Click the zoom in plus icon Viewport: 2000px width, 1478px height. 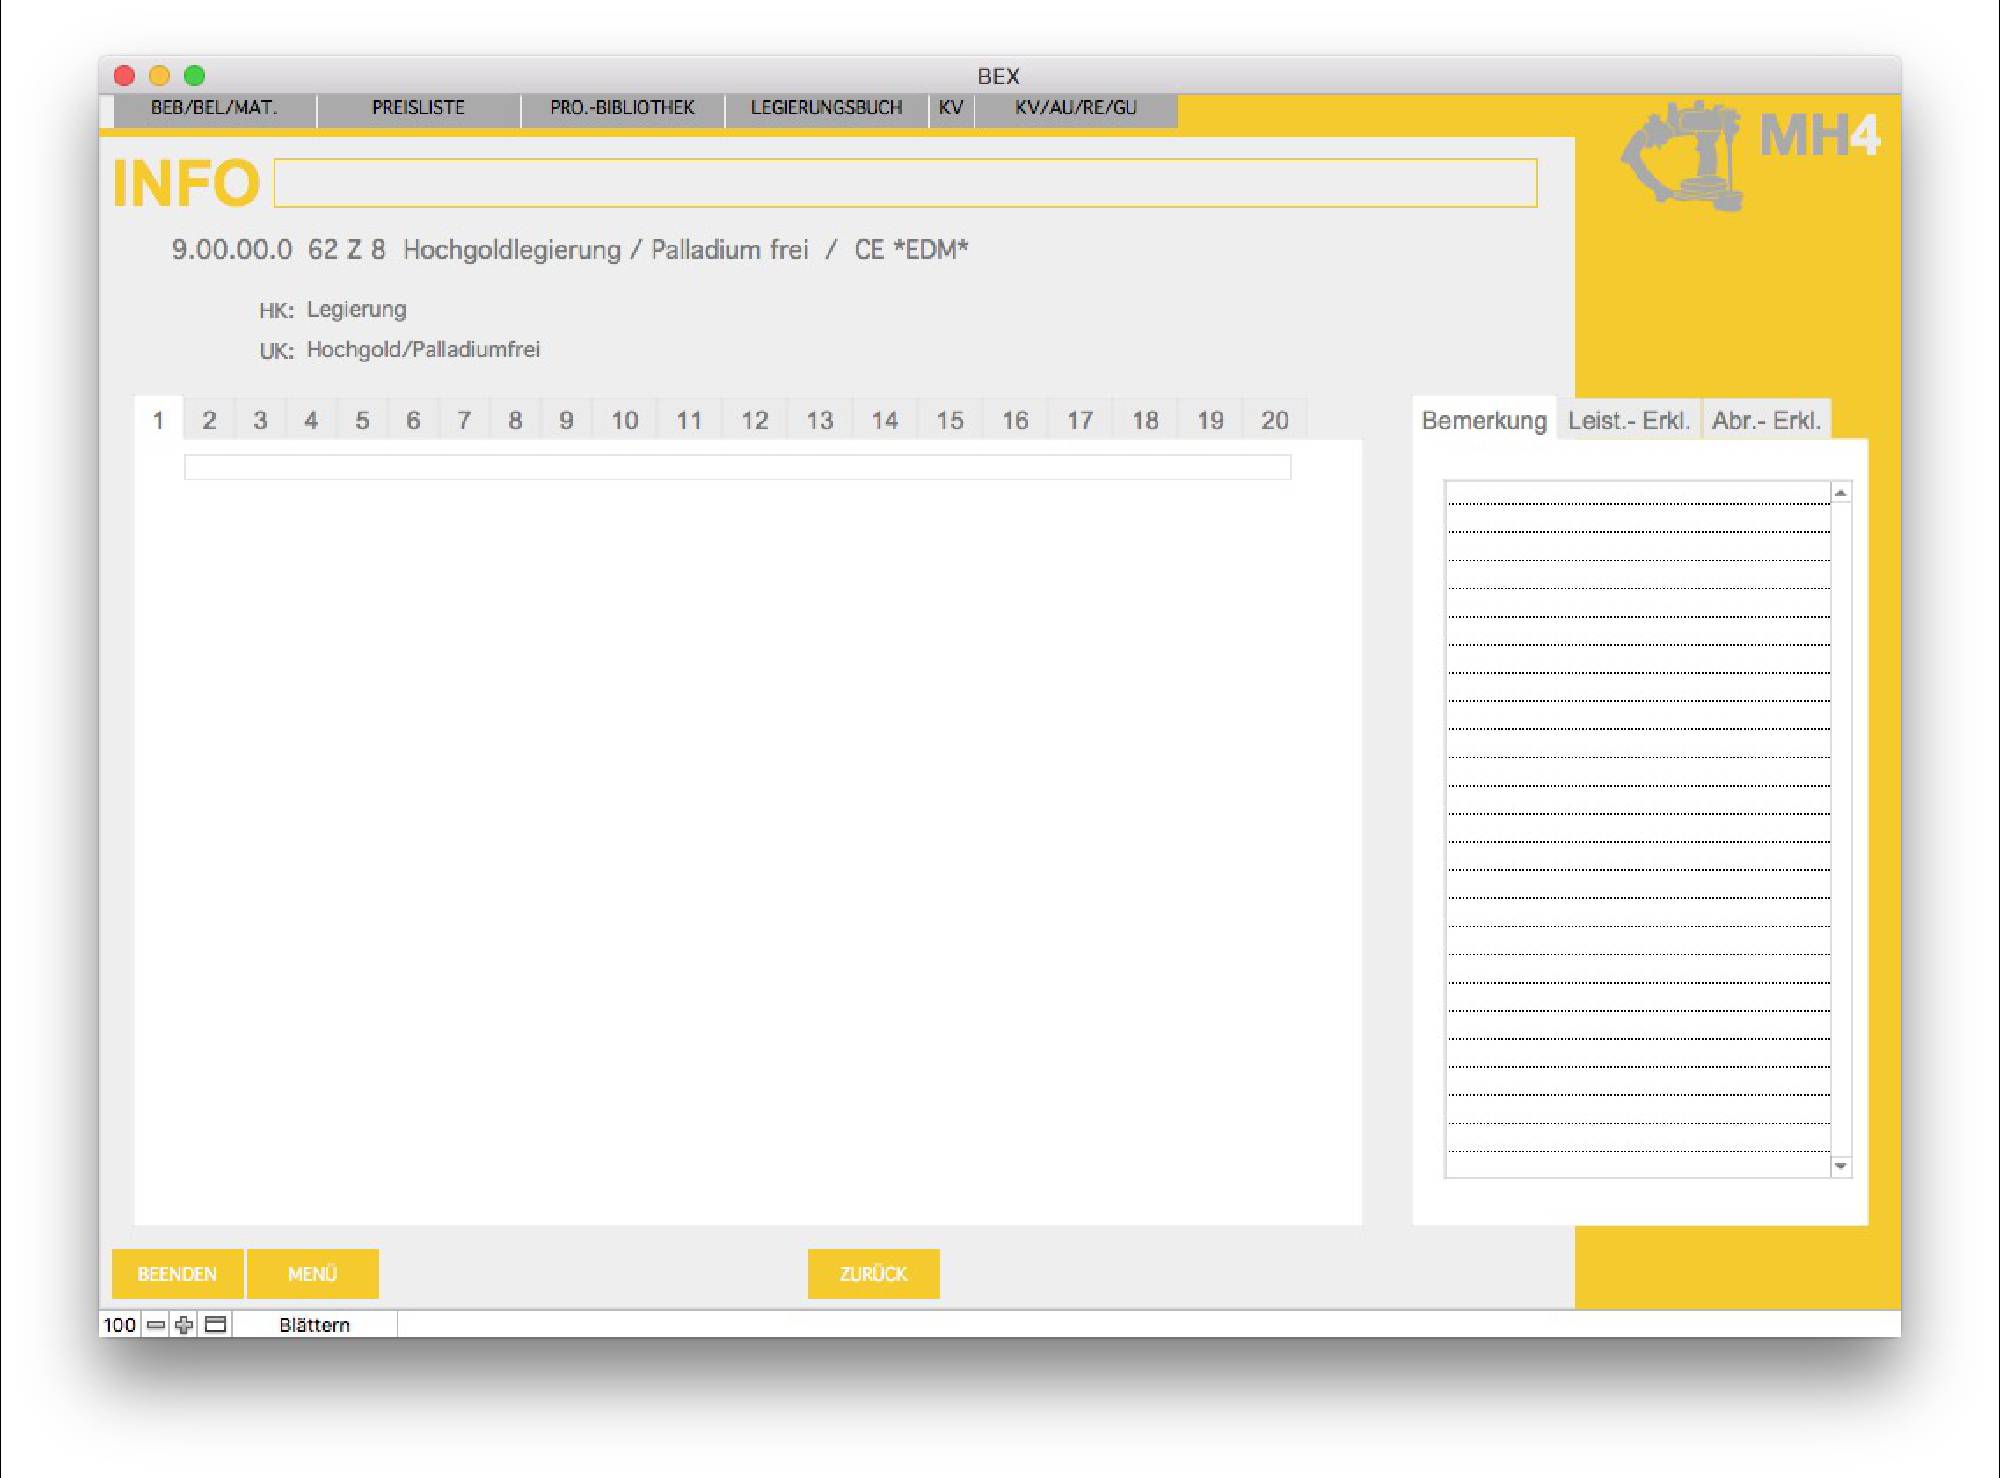coord(184,1325)
